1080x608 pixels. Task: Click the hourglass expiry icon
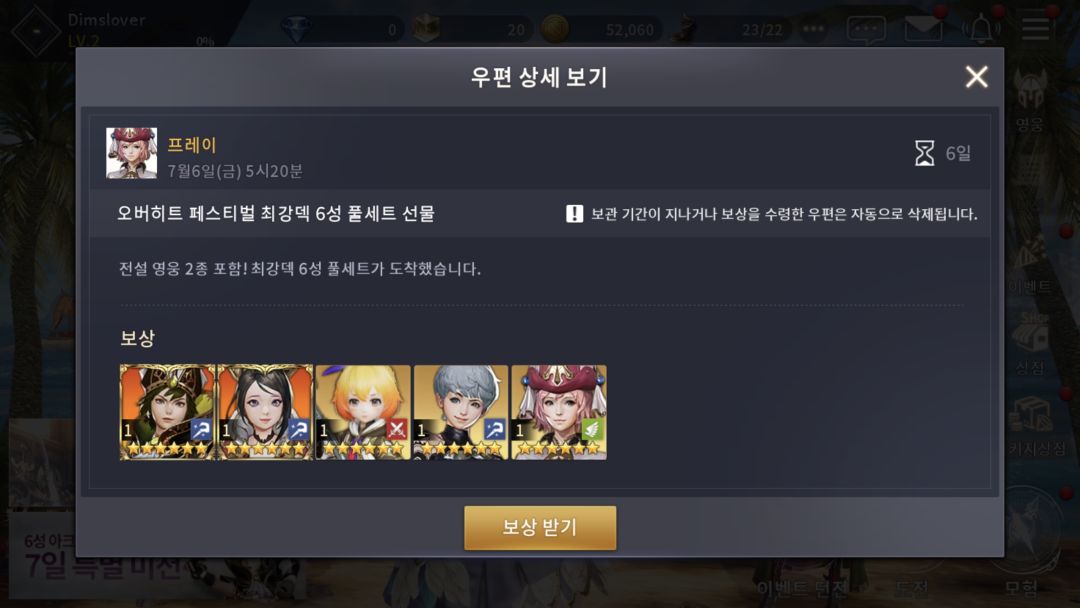(x=924, y=153)
